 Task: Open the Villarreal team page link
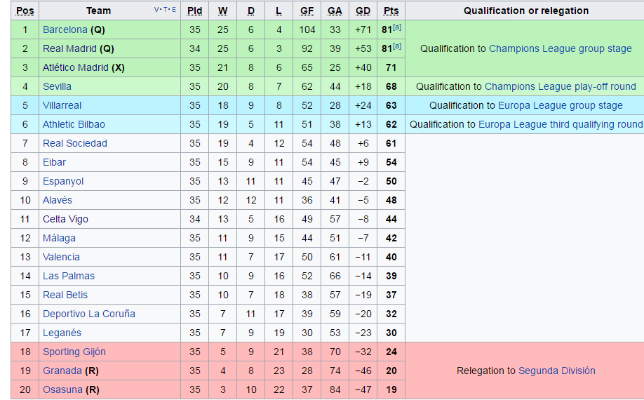point(62,106)
